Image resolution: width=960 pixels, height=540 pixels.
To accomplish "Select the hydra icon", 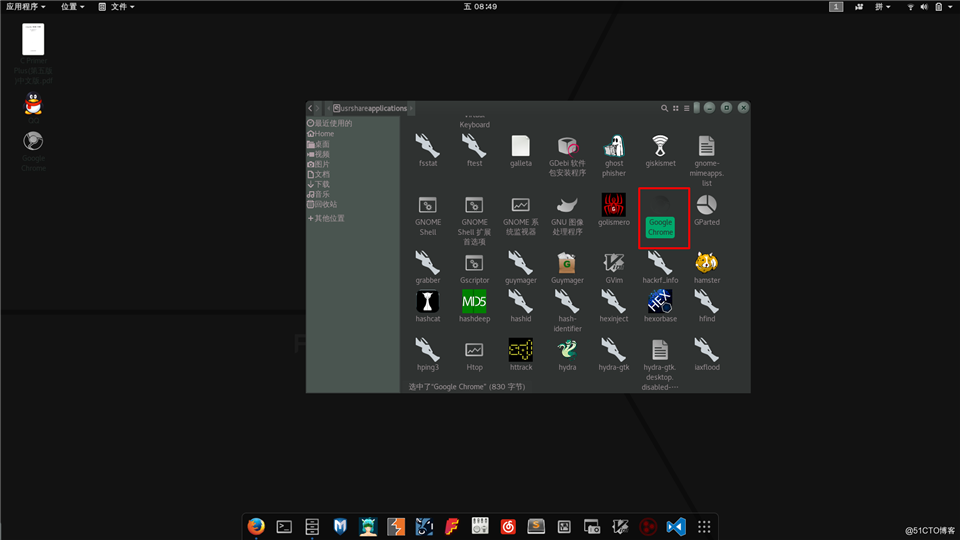I will (567, 350).
